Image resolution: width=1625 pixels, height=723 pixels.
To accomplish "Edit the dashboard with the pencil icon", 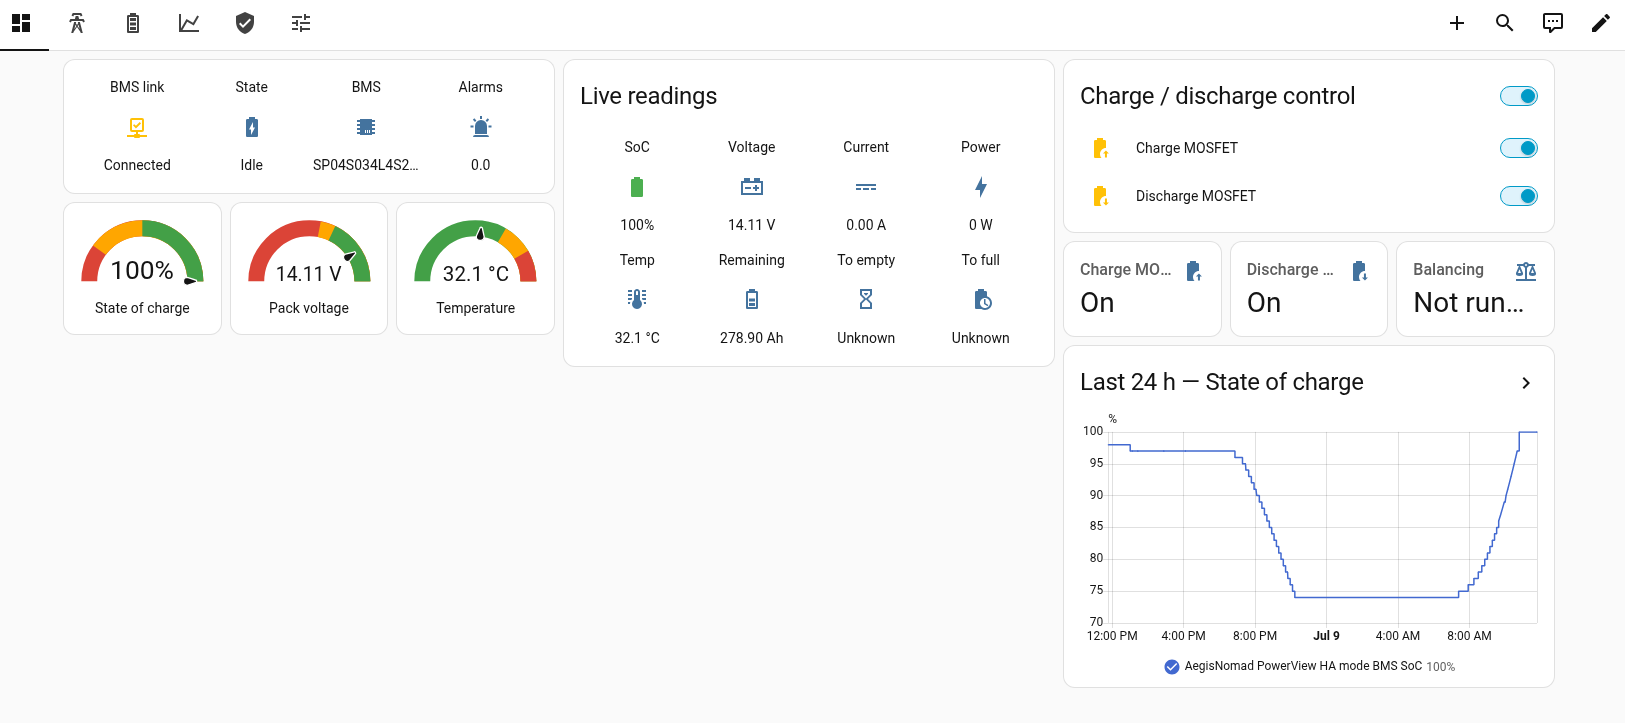I will click(1601, 23).
